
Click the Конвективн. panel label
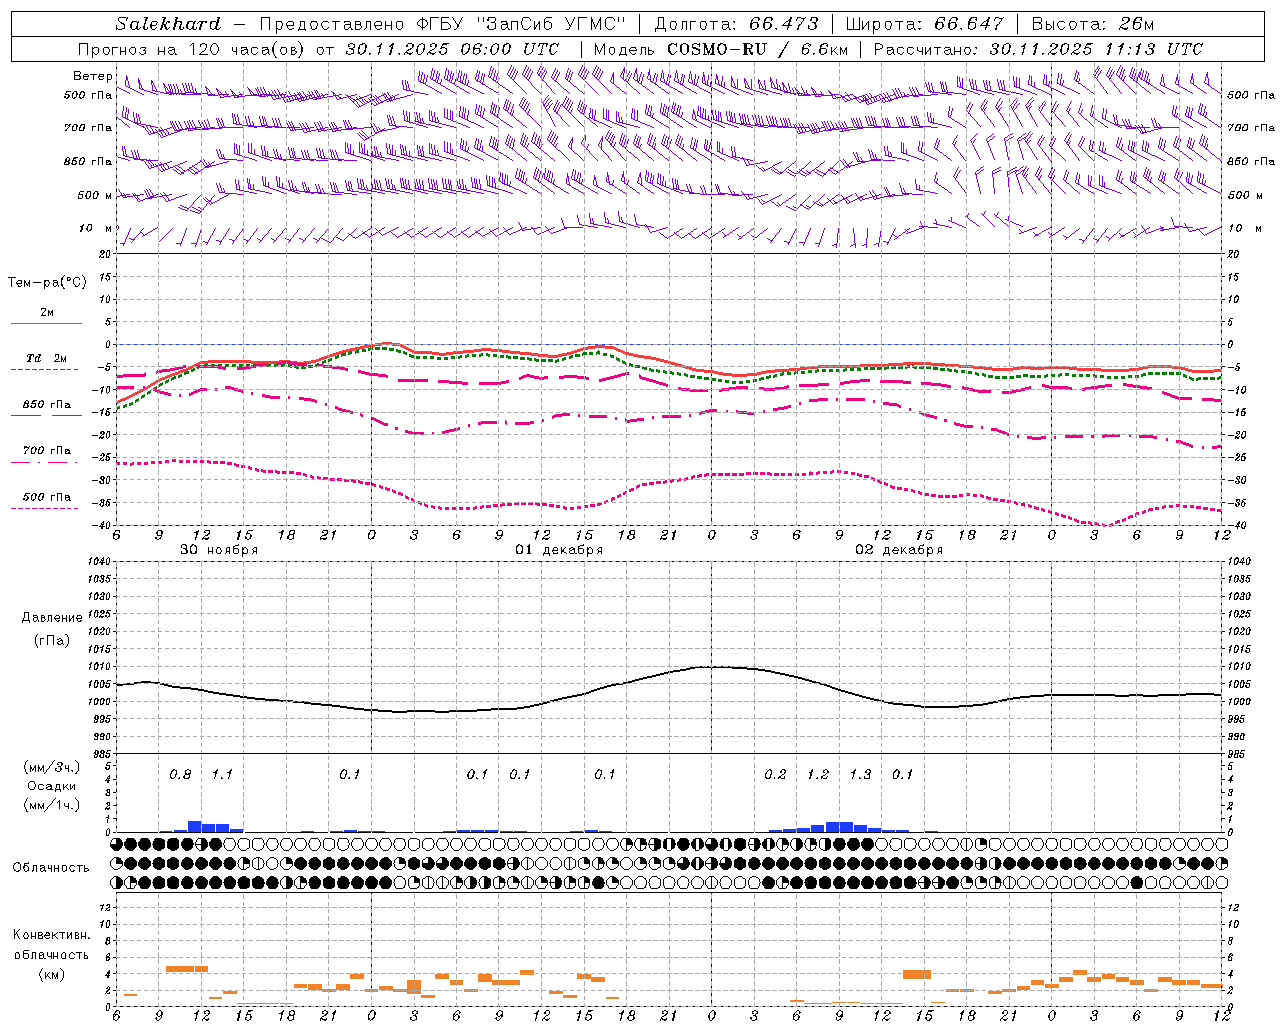(x=51, y=934)
